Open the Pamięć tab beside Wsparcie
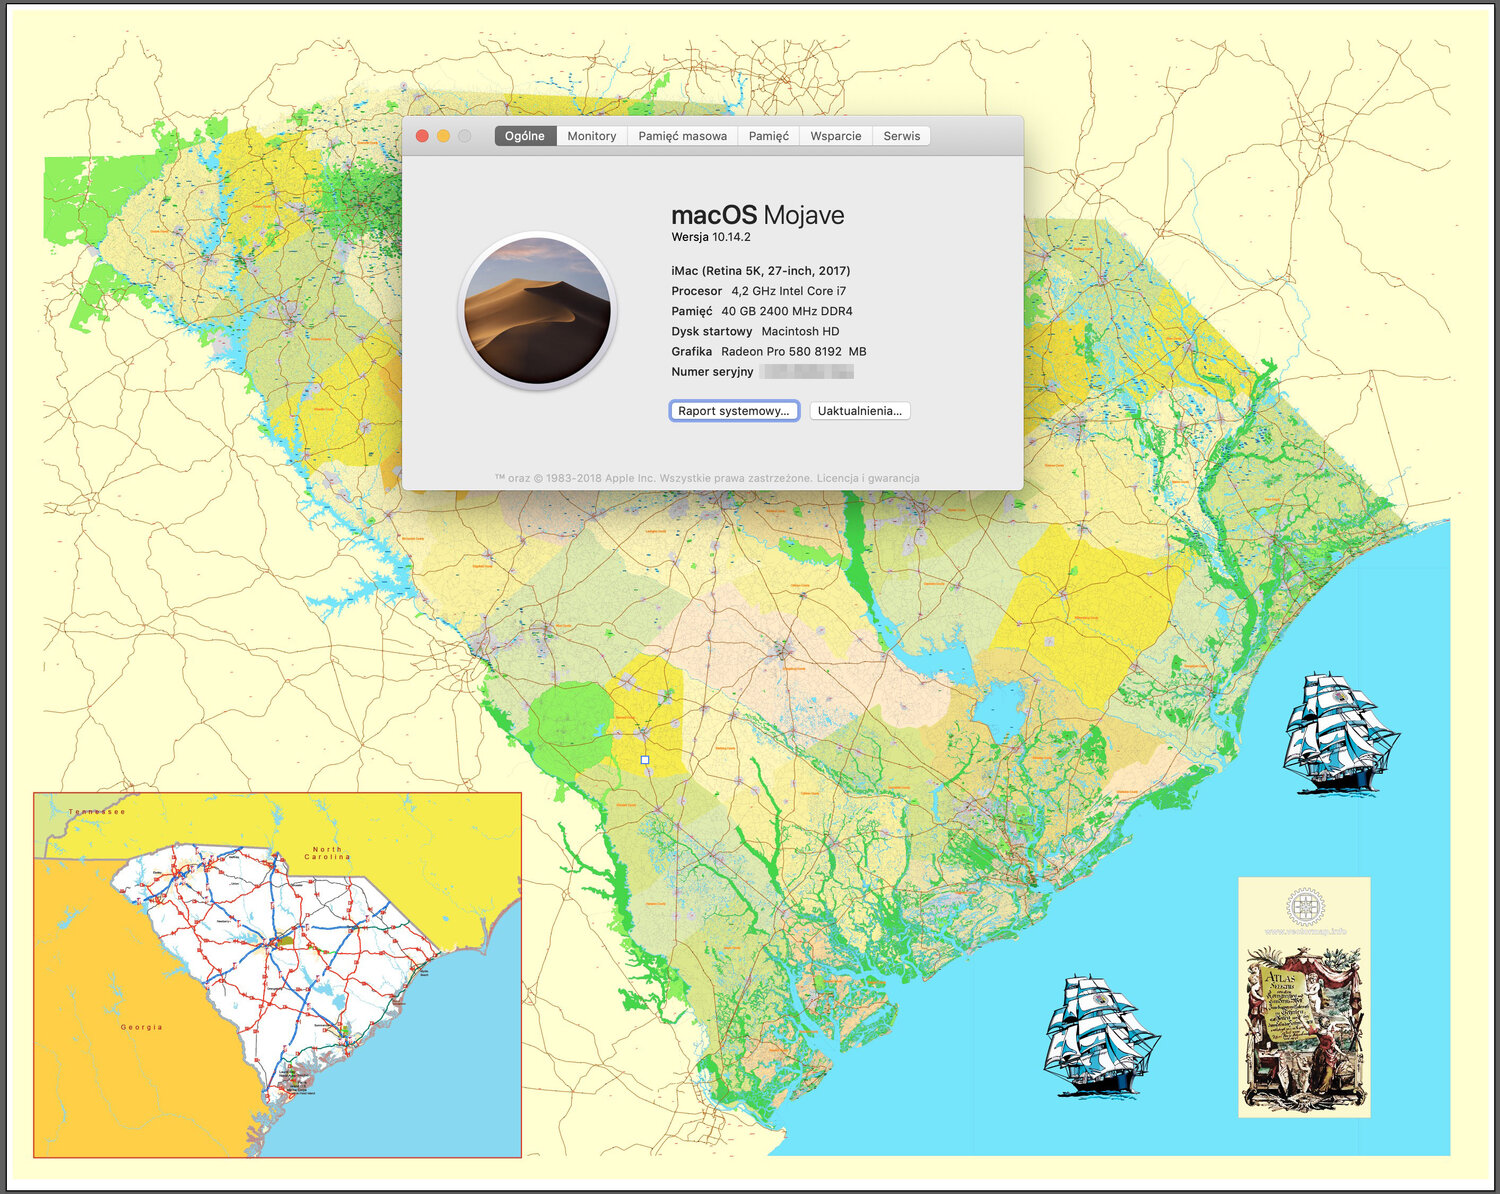The width and height of the screenshot is (1500, 1194). tap(769, 136)
